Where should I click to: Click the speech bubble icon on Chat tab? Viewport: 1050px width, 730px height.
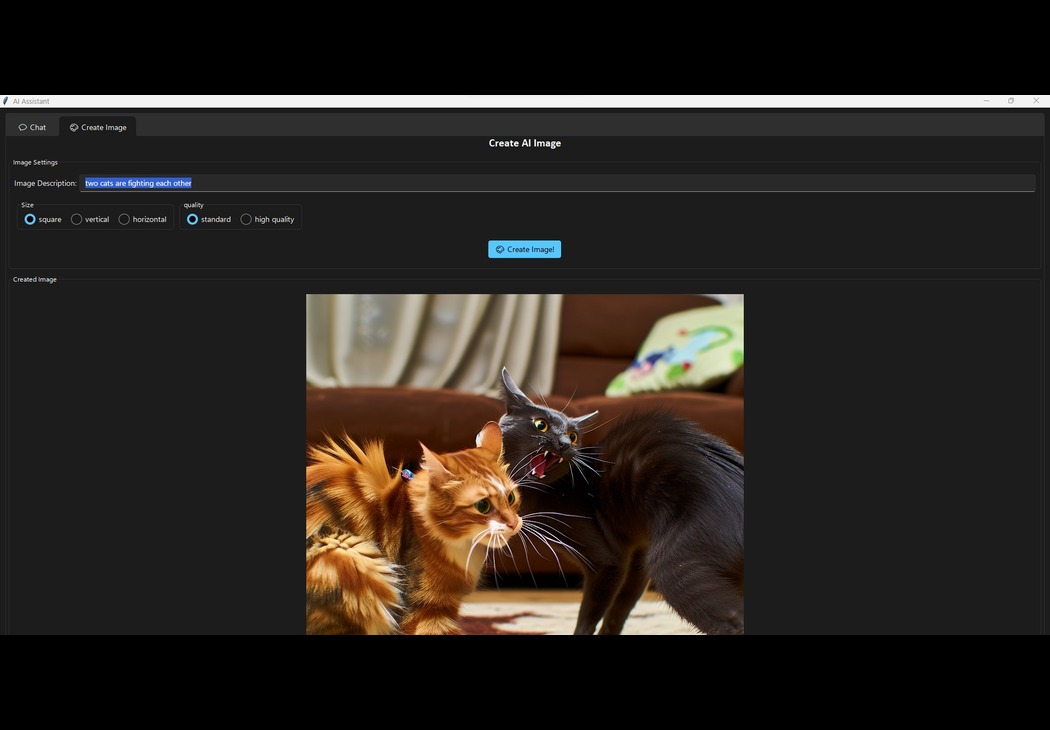22,127
